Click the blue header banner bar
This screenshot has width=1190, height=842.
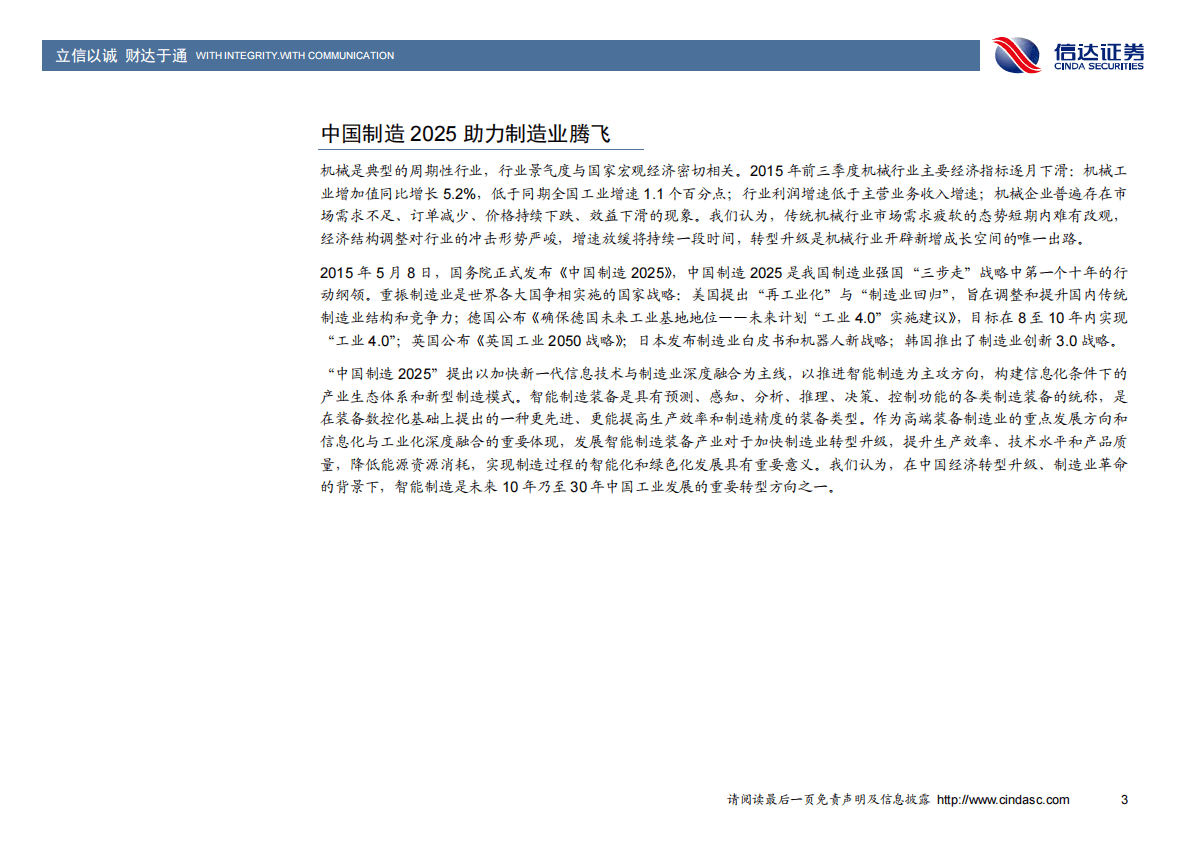click(x=500, y=56)
